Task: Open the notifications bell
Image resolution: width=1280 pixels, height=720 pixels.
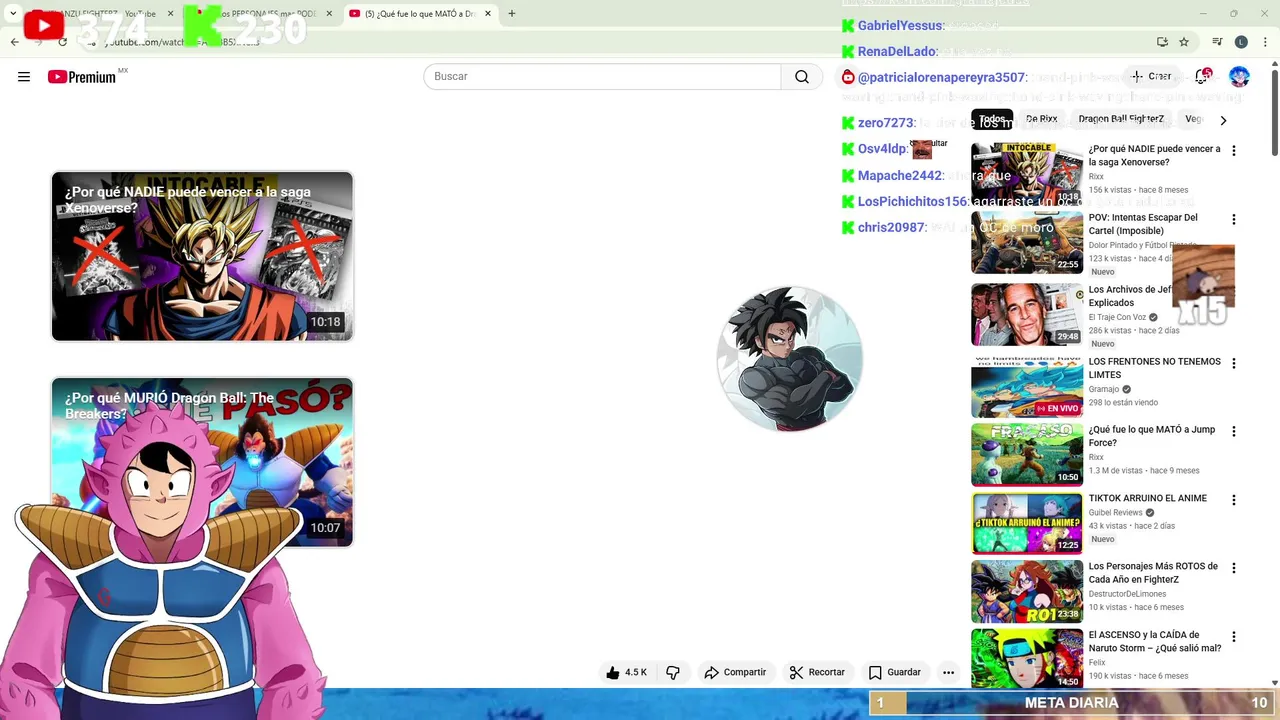Action: coord(1204,76)
